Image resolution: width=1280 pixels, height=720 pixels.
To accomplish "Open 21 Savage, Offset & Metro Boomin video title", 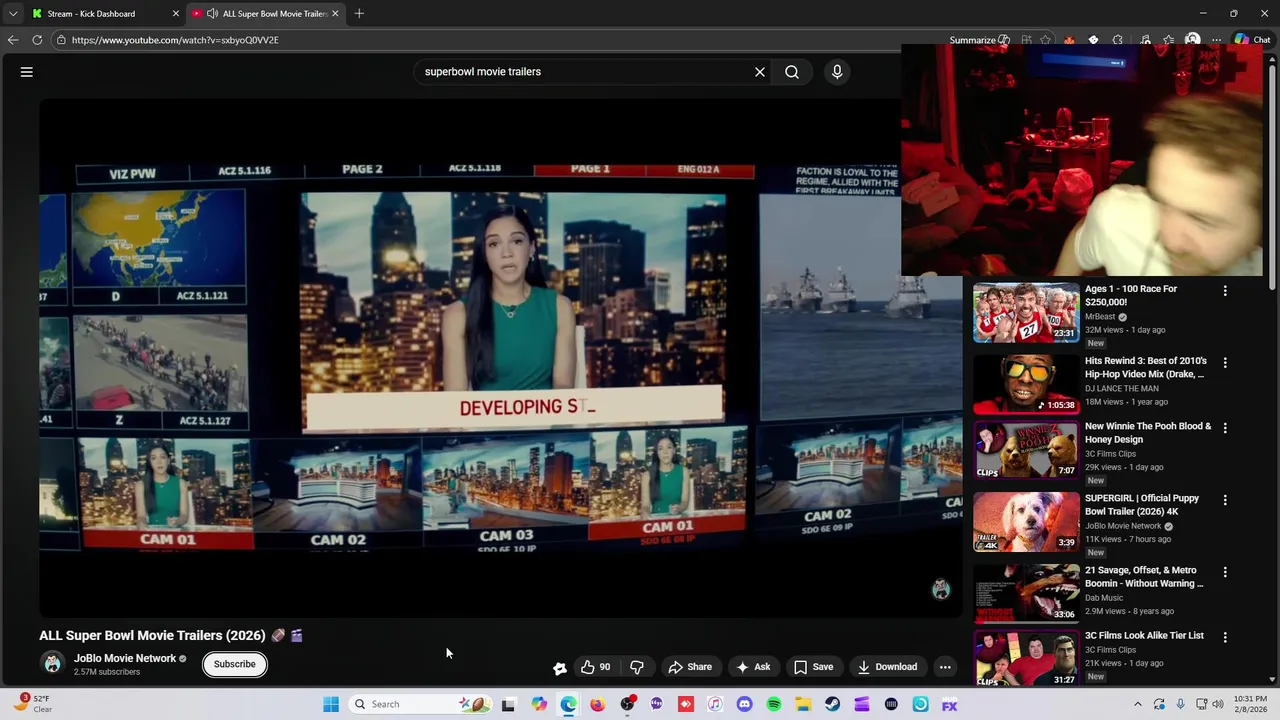I will click(1144, 577).
